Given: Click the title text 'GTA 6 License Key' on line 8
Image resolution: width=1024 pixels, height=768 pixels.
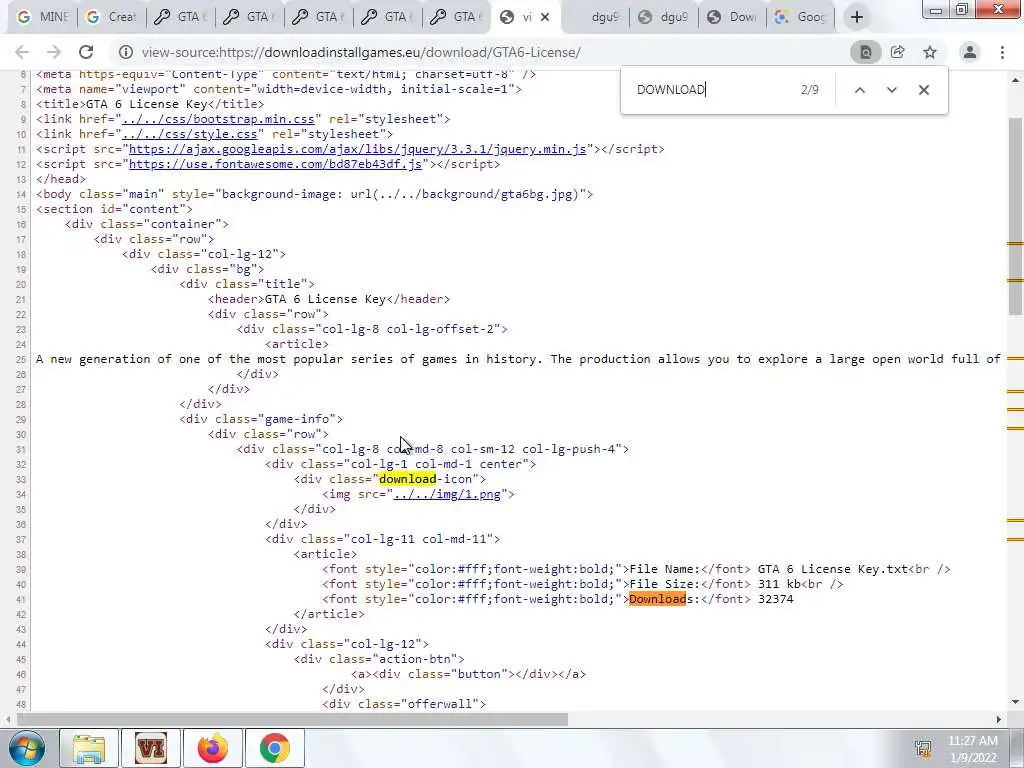Looking at the screenshot, I should pyautogui.click(x=147, y=104).
